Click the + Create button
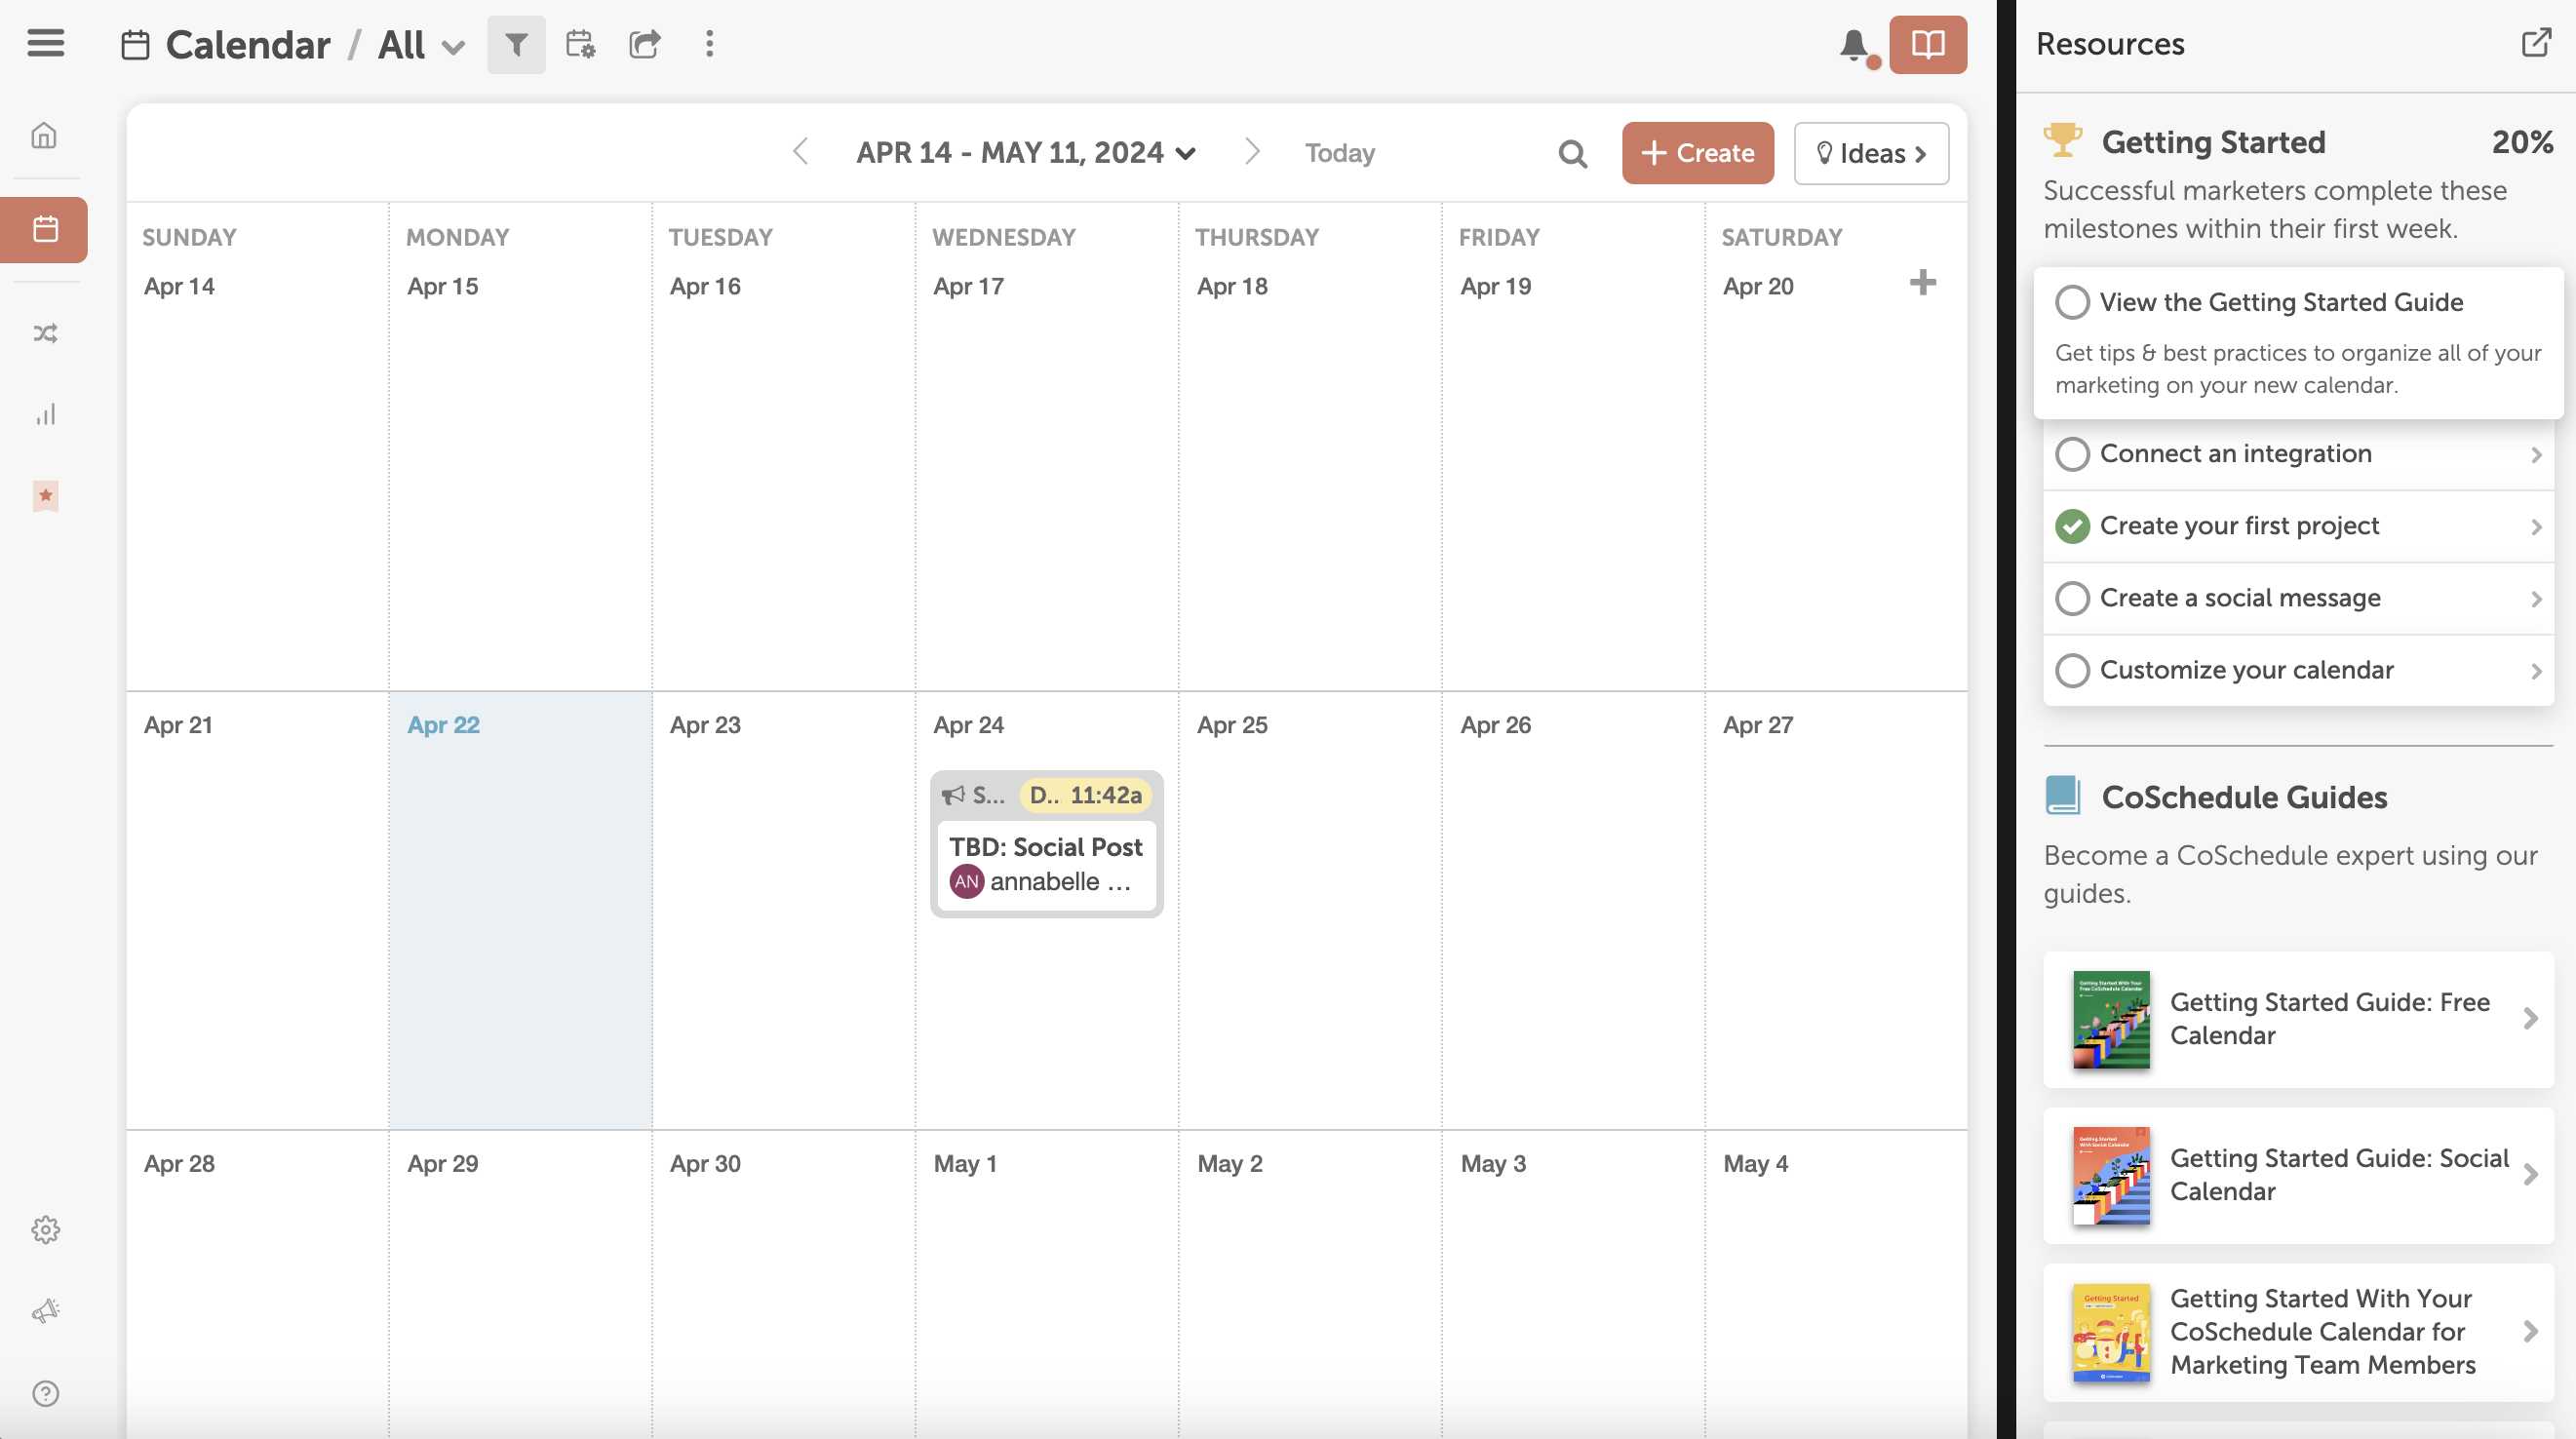This screenshot has width=2576, height=1439. click(x=1697, y=152)
